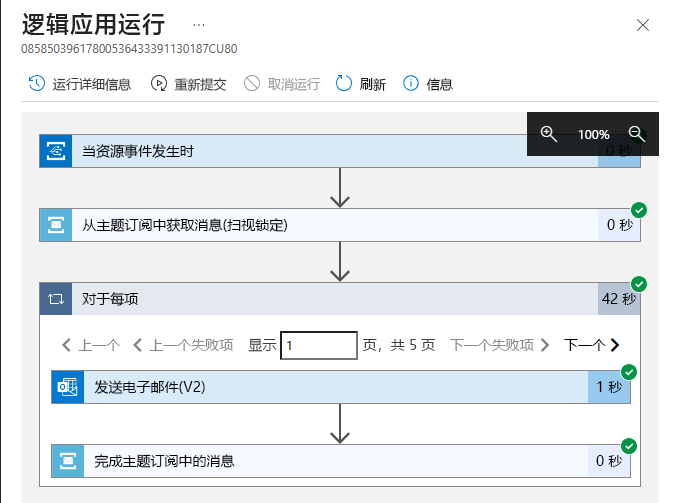Zoom in with the magnifier plus icon
The image size is (679, 503).
(x=549, y=134)
